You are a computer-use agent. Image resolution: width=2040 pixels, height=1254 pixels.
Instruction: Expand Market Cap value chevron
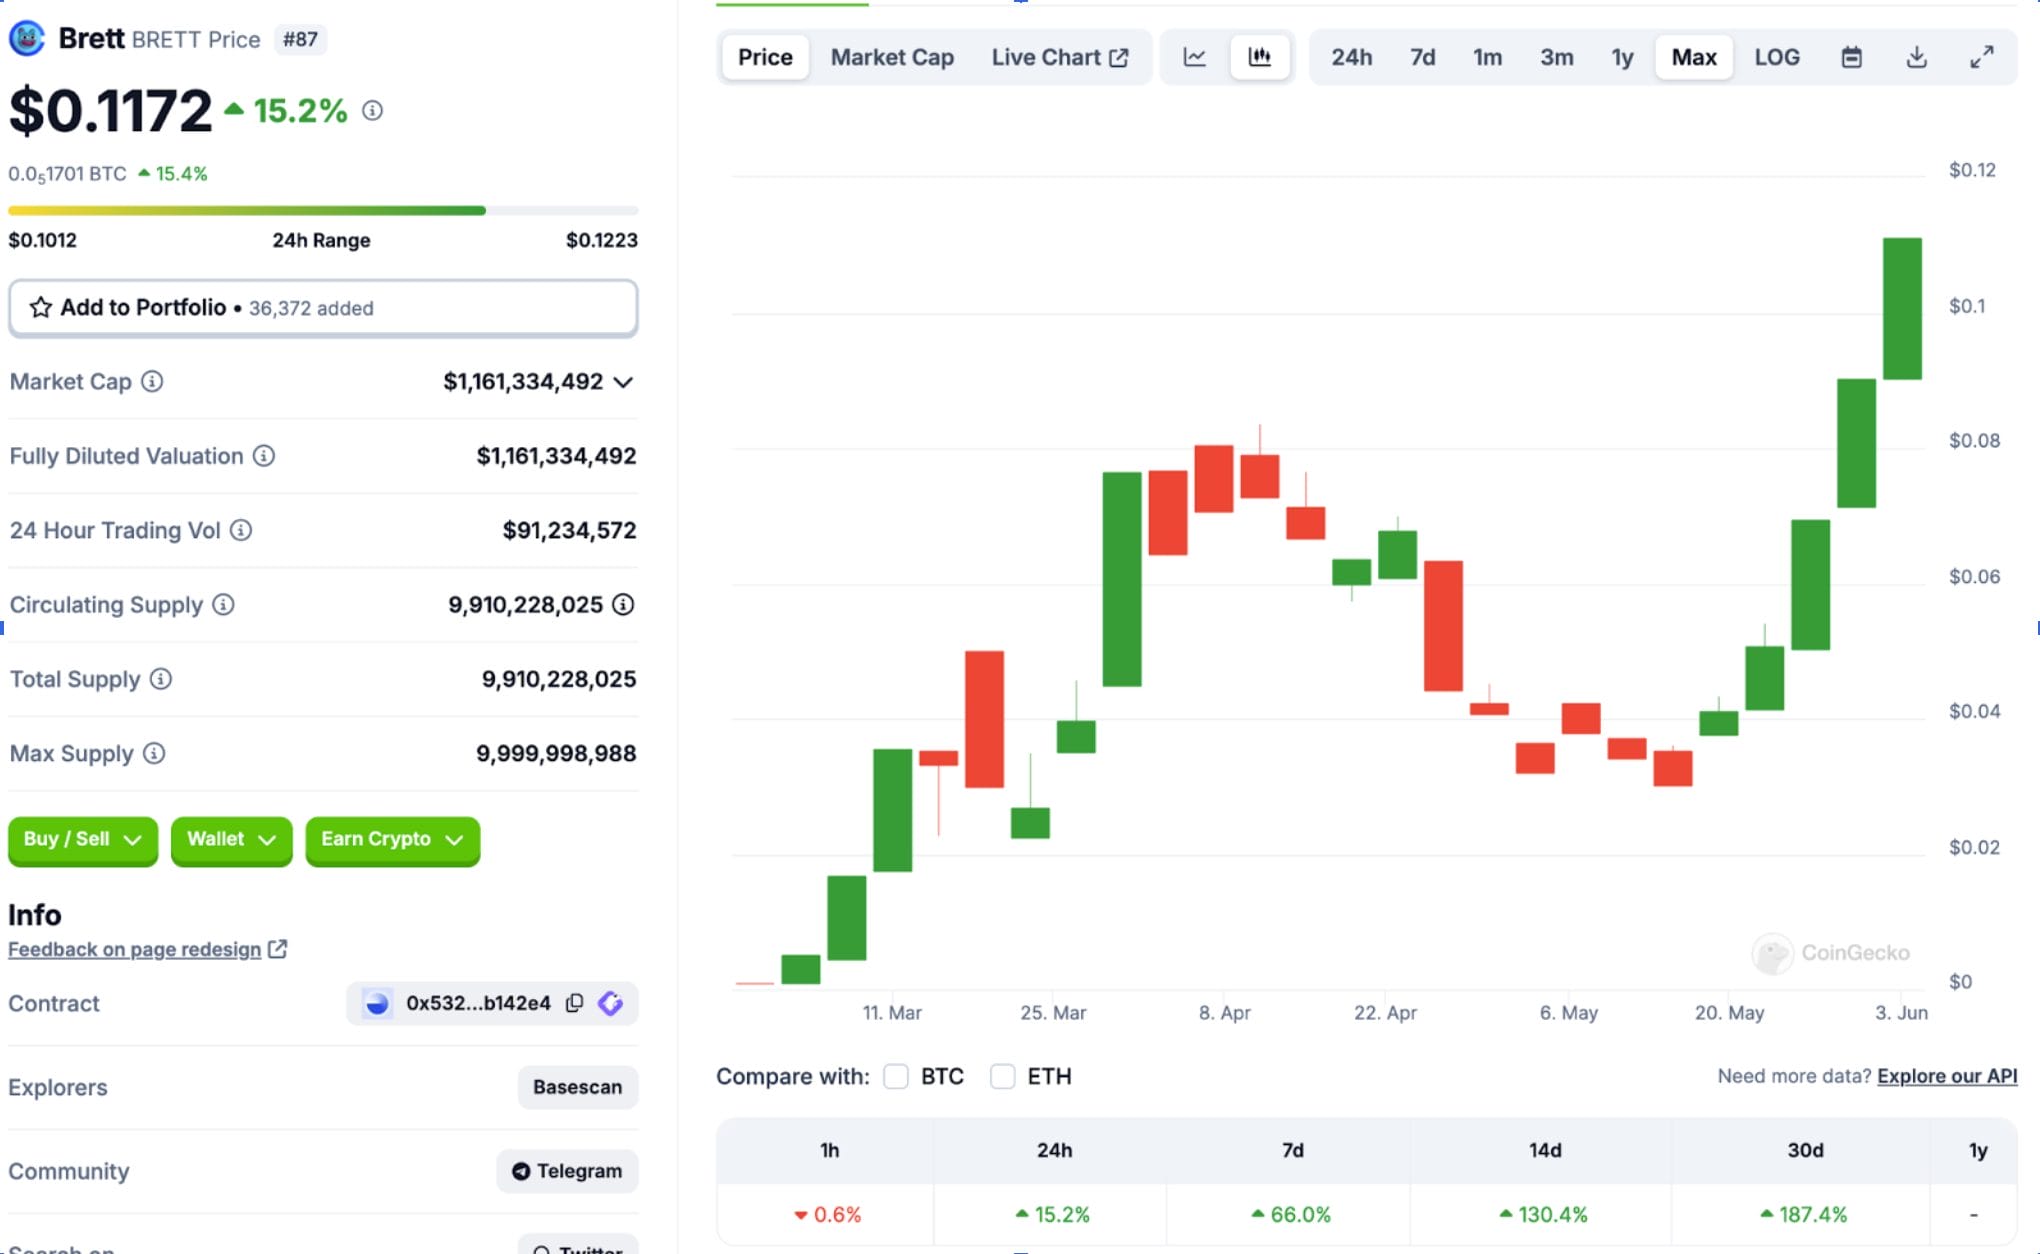tap(623, 382)
